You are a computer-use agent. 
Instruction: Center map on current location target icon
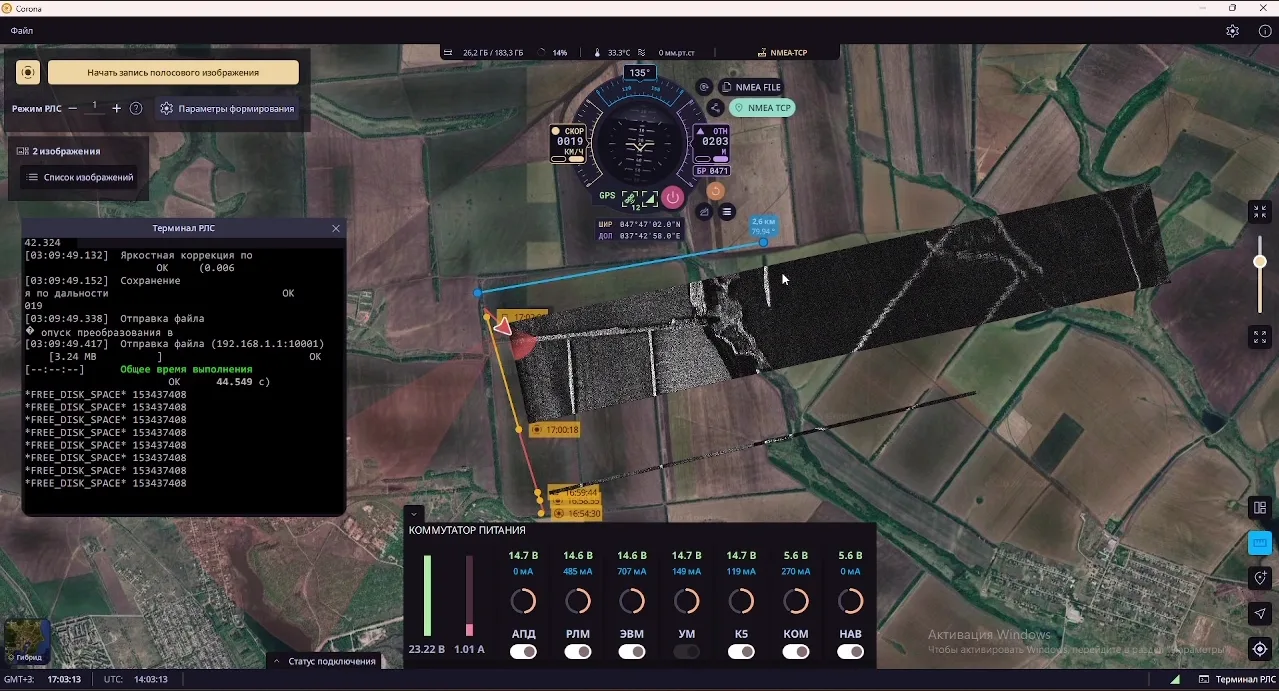[1260, 649]
